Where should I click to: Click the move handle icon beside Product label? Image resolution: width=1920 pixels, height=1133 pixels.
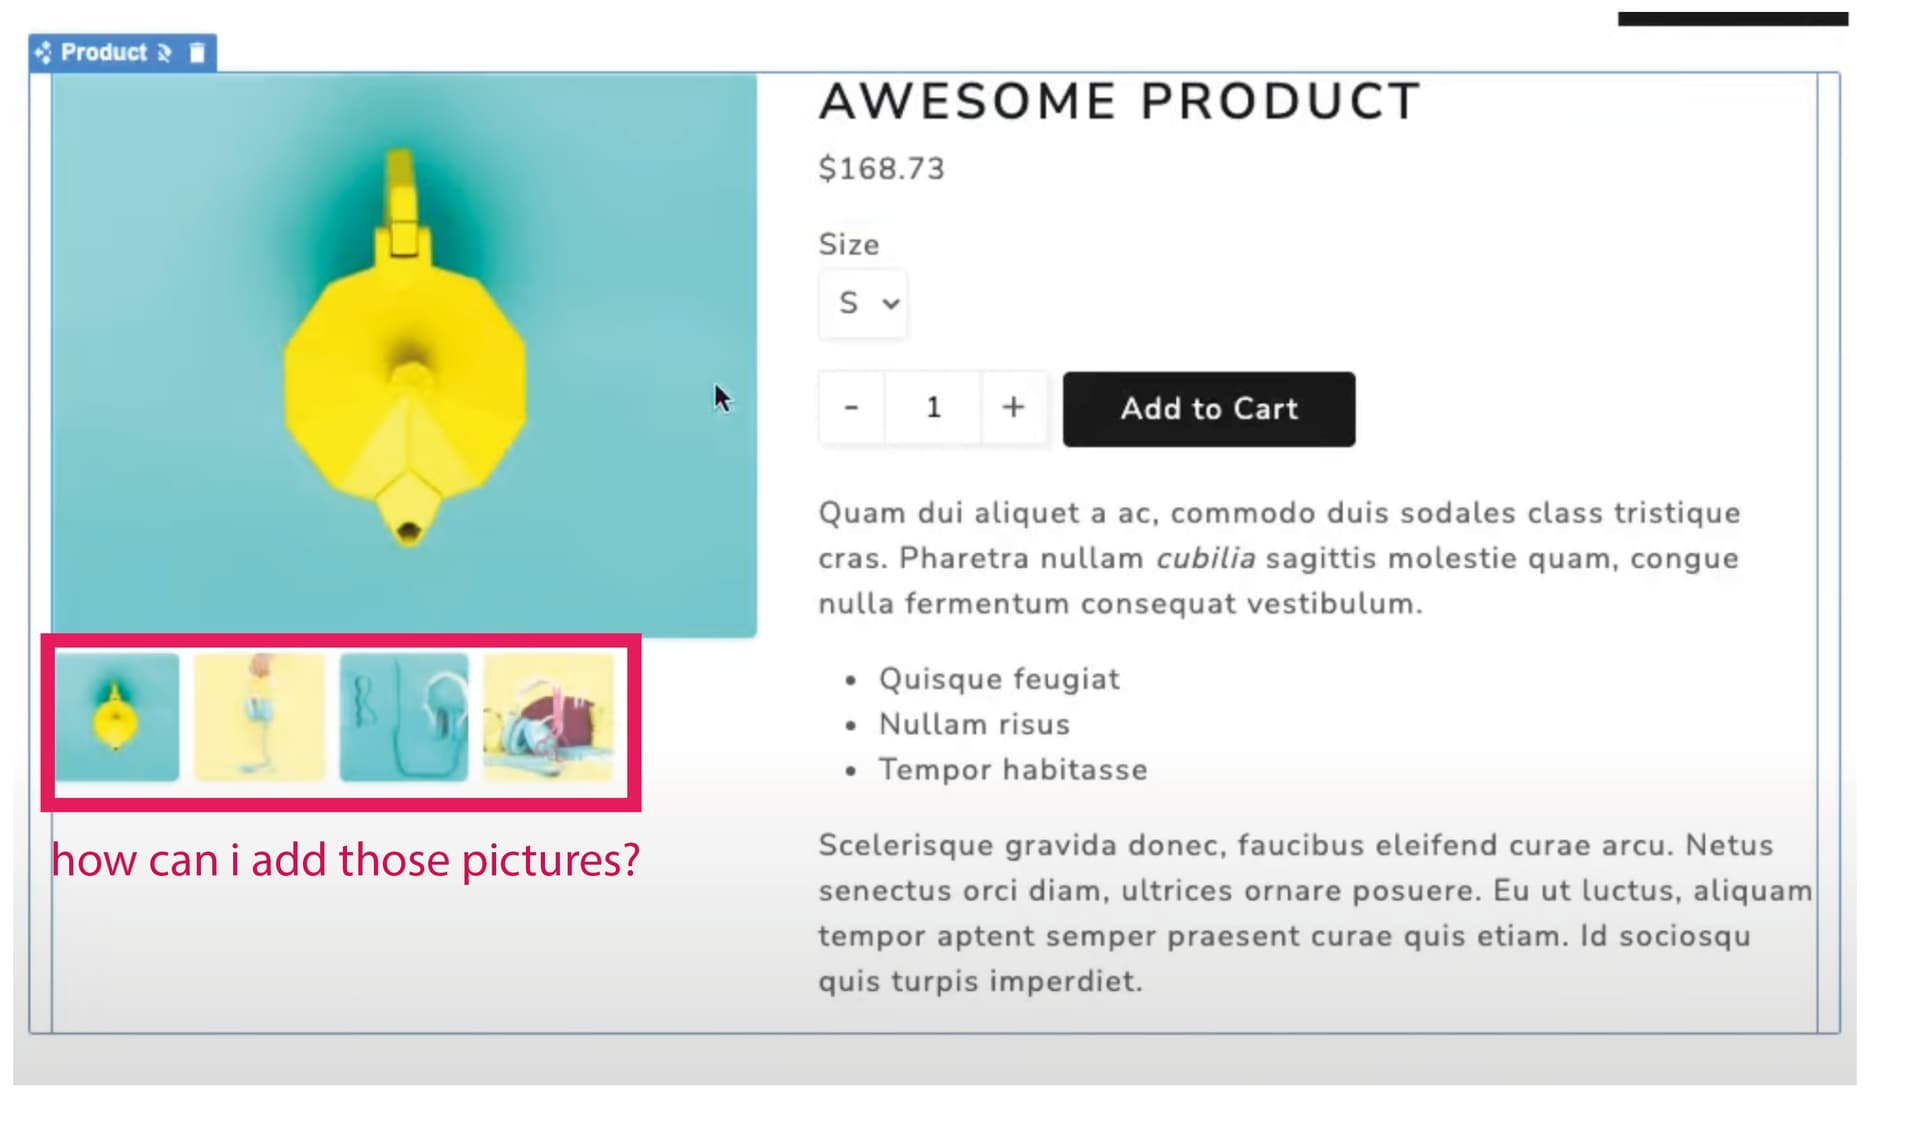[43, 52]
